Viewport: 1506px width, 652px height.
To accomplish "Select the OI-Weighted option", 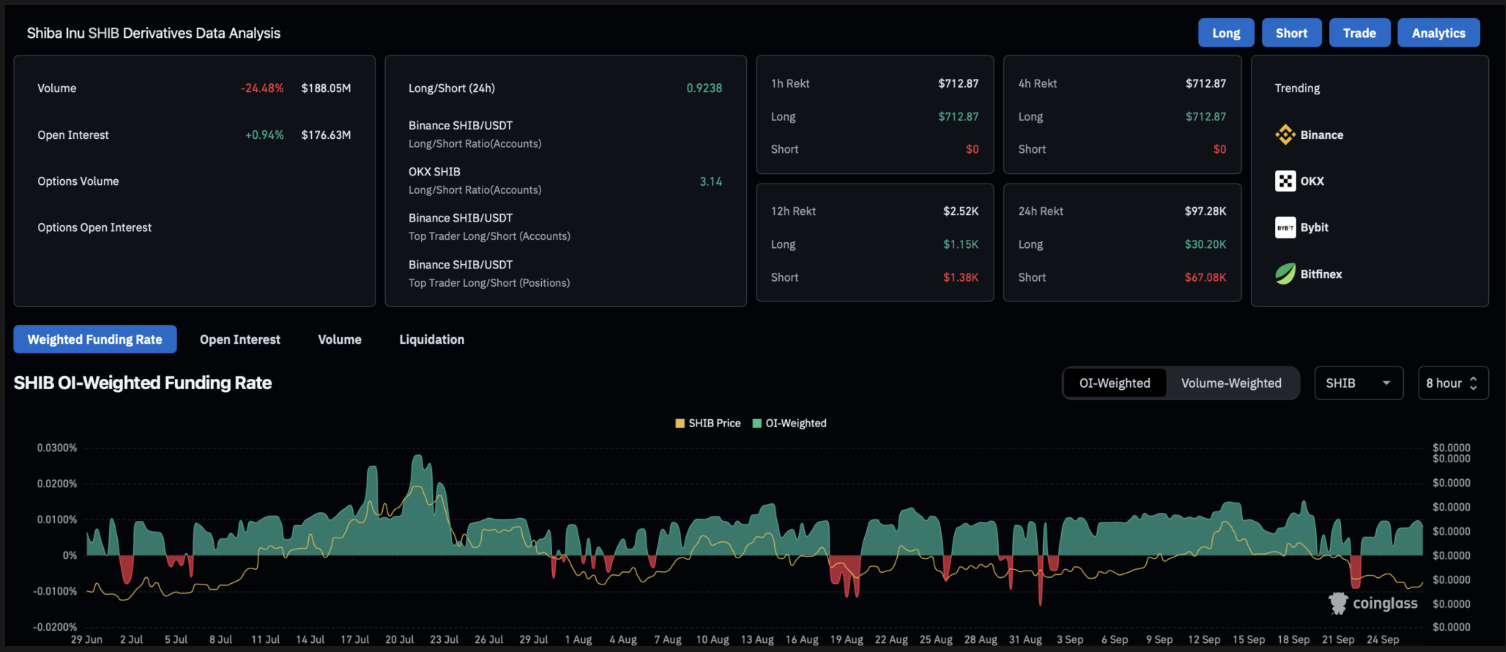I will [1114, 383].
